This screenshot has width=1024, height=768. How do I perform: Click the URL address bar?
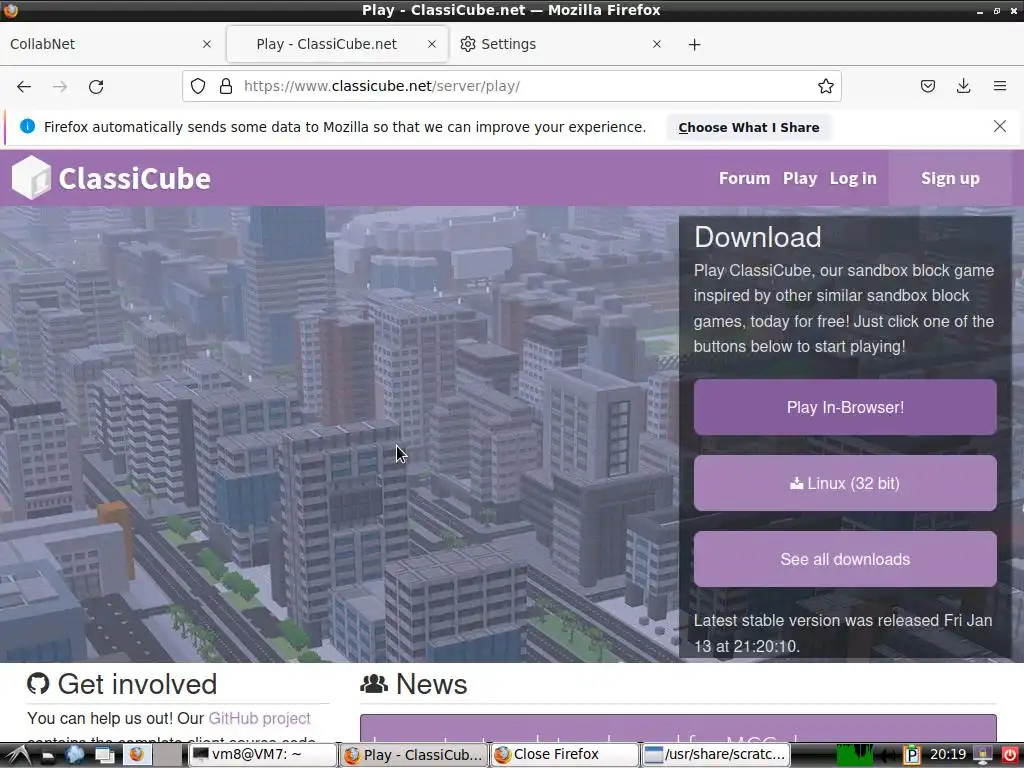click(512, 86)
